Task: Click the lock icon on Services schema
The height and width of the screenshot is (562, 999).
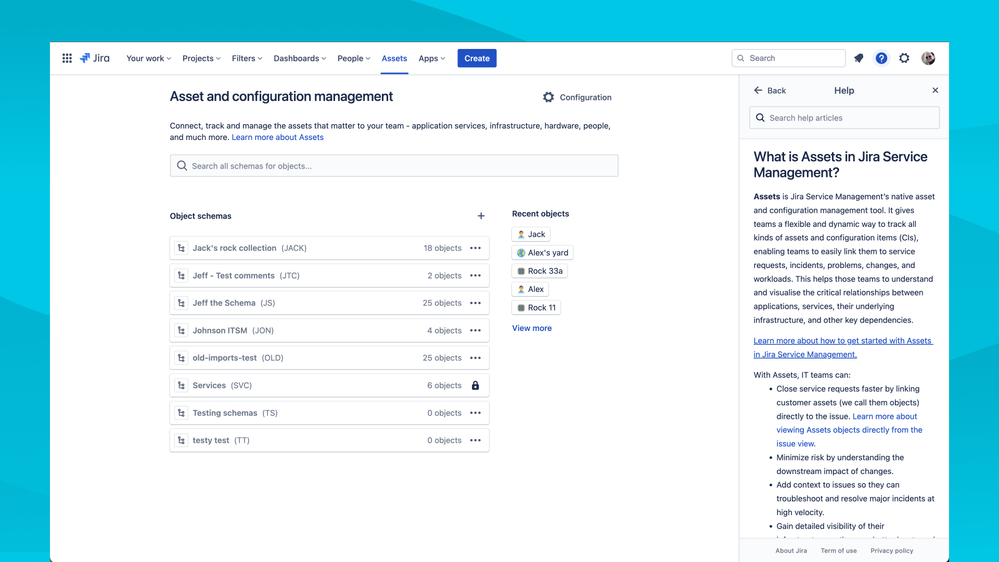Action: pyautogui.click(x=475, y=385)
